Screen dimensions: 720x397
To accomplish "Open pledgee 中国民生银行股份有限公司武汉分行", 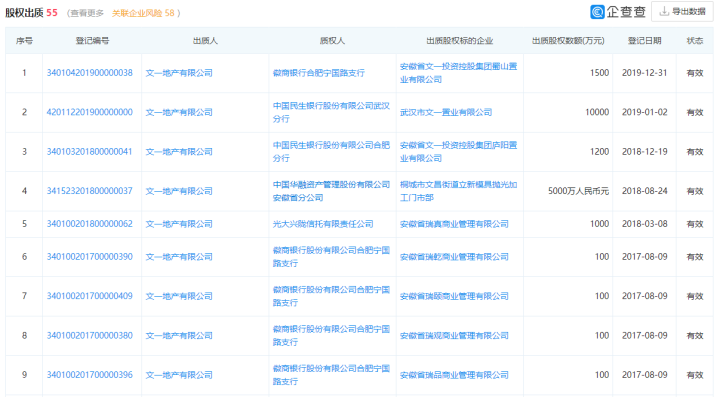I will [x=331, y=112].
